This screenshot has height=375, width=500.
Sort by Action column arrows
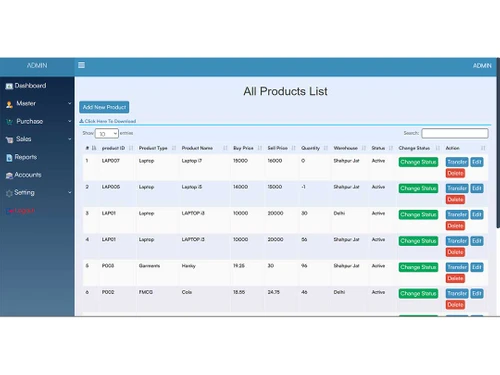pyautogui.click(x=483, y=148)
